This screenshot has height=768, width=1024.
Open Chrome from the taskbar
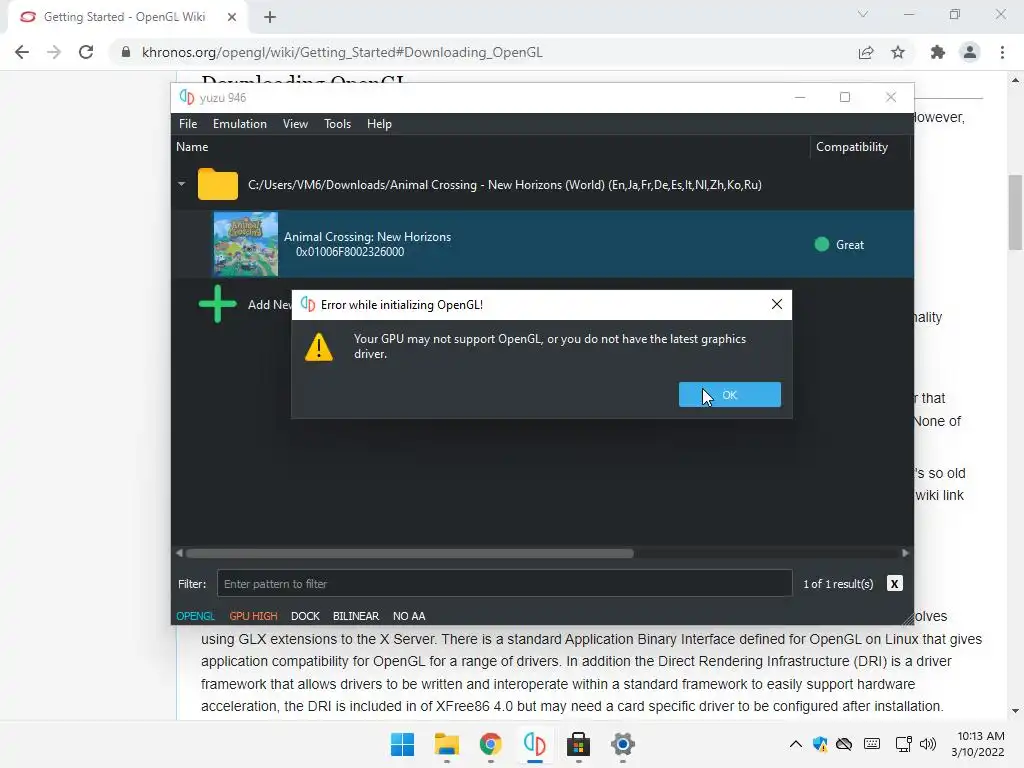click(490, 744)
